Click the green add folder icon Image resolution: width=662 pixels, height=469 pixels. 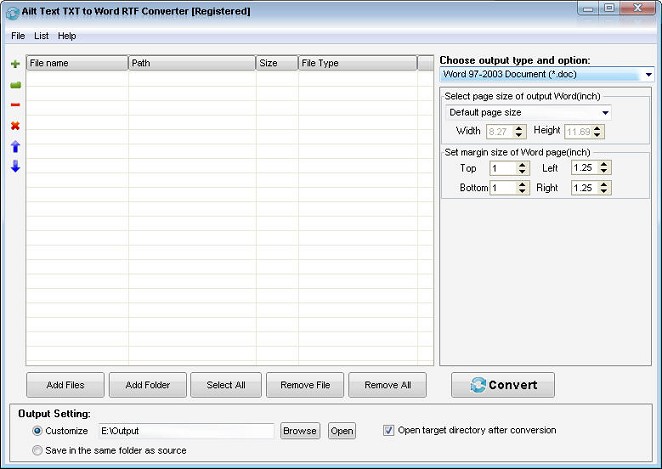click(15, 85)
